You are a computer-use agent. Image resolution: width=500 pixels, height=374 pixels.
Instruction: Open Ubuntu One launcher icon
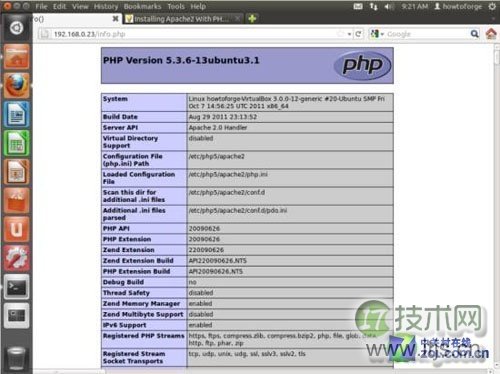[x=16, y=229]
